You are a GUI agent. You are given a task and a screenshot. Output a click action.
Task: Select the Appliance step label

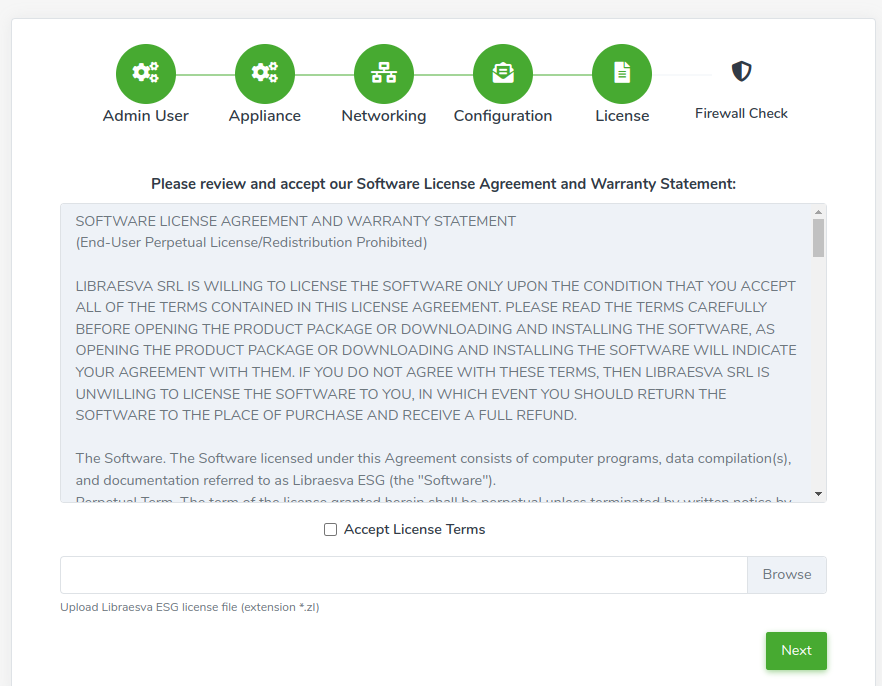265,116
